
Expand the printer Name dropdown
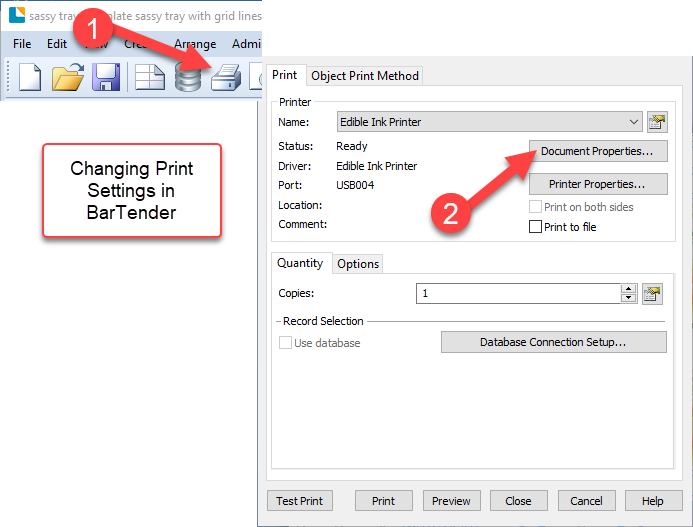[x=634, y=122]
